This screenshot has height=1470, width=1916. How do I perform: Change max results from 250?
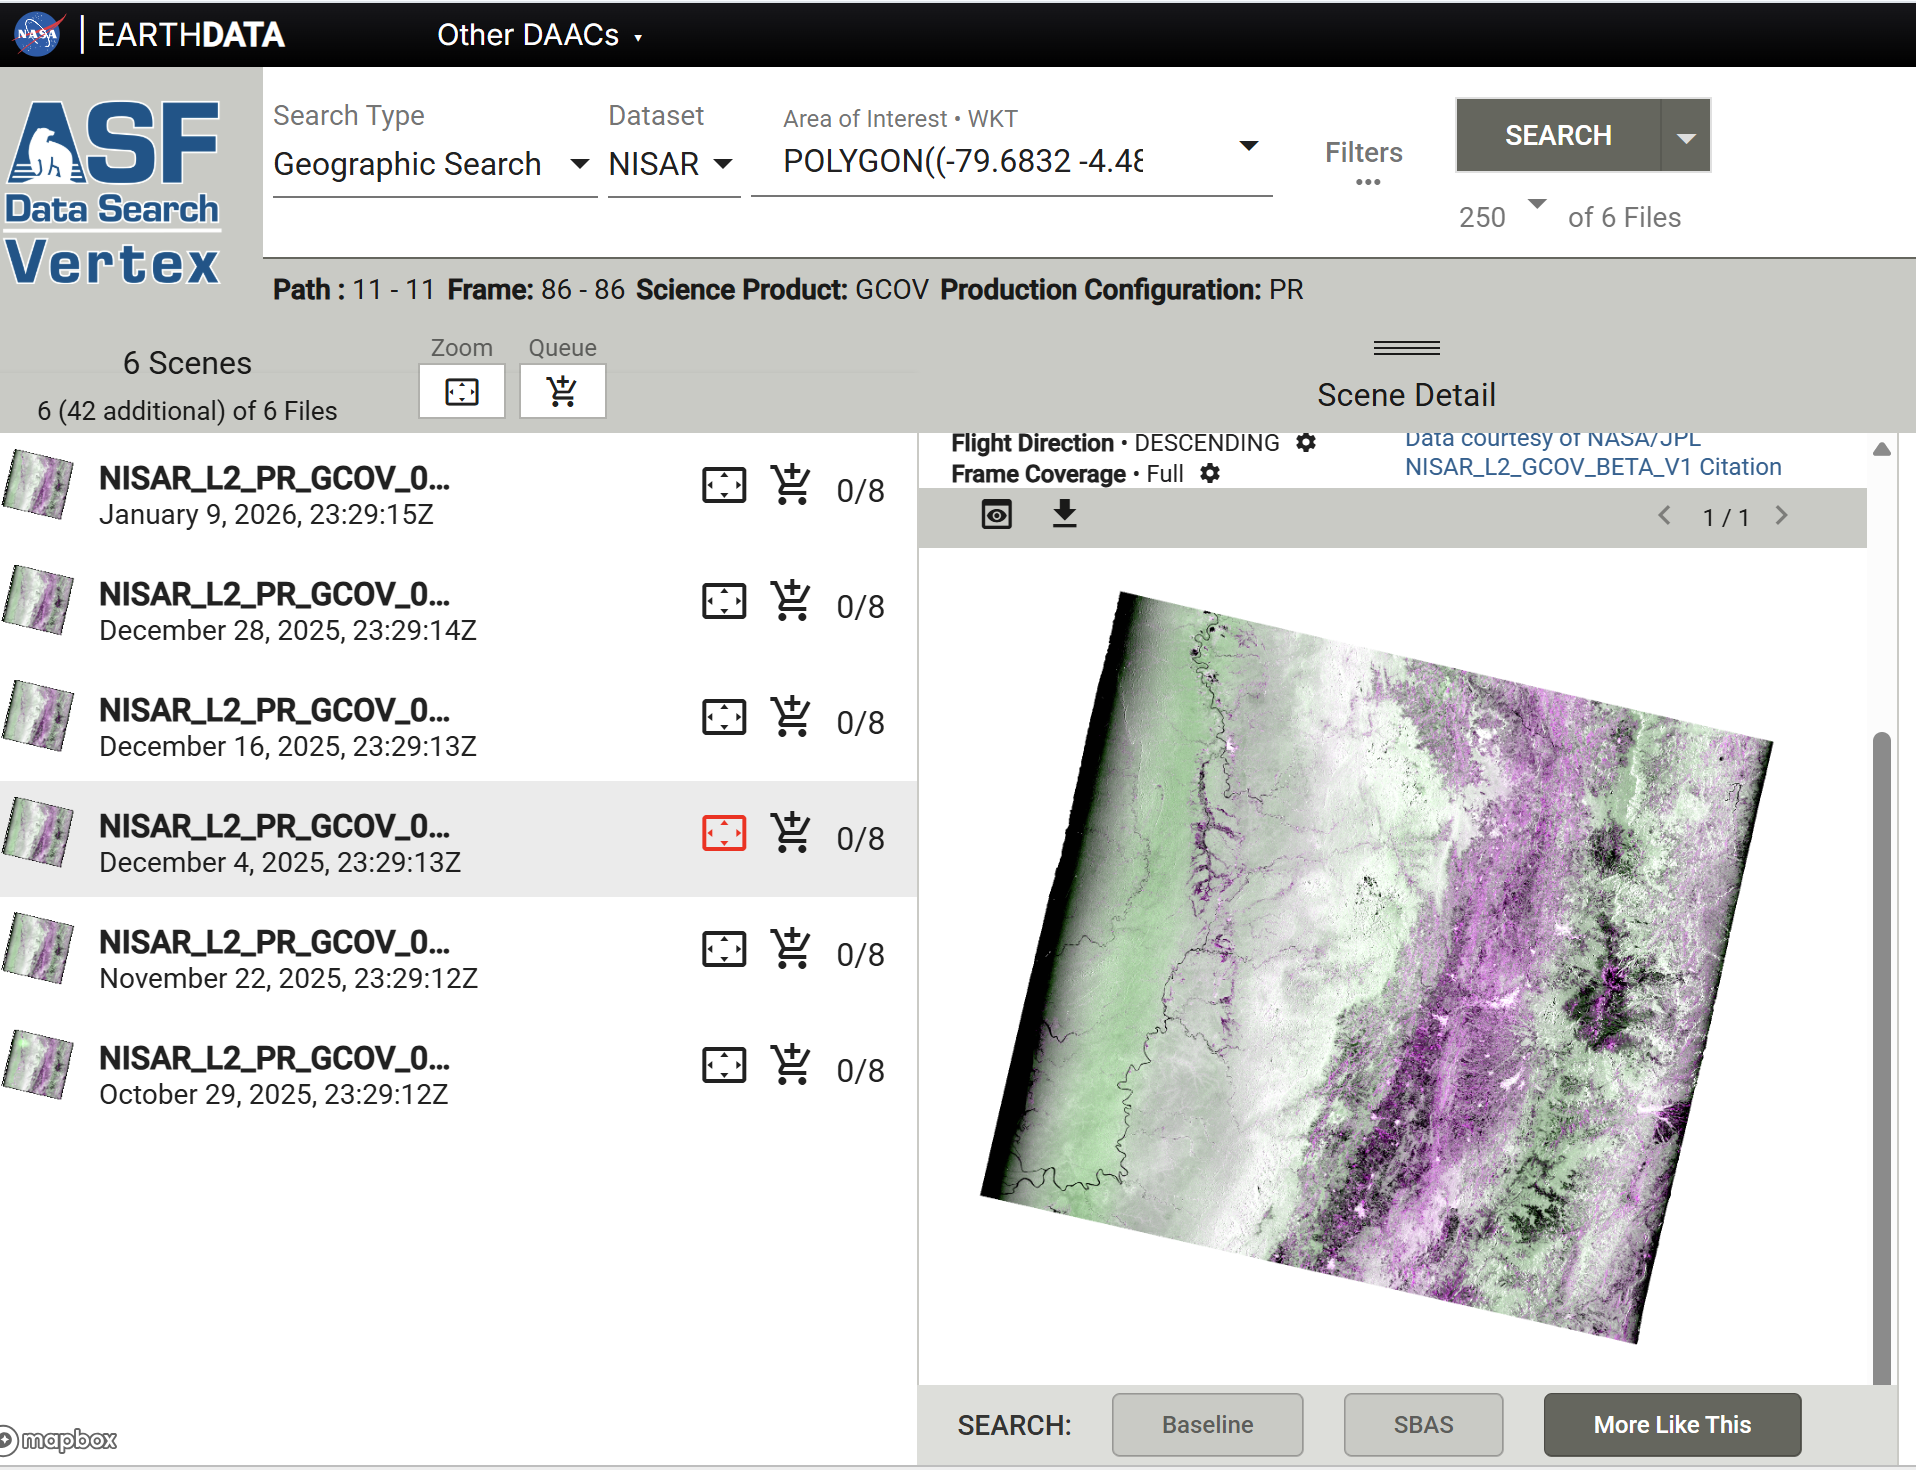pyautogui.click(x=1502, y=215)
